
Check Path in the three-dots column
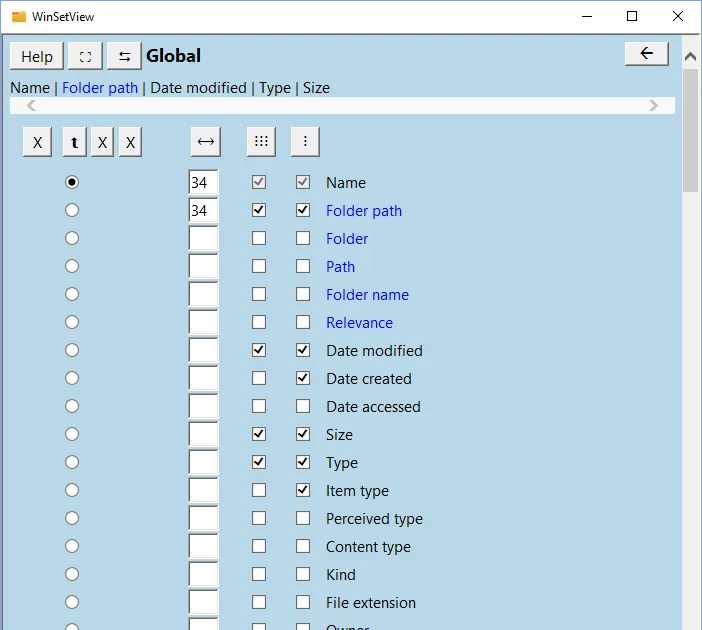click(303, 266)
